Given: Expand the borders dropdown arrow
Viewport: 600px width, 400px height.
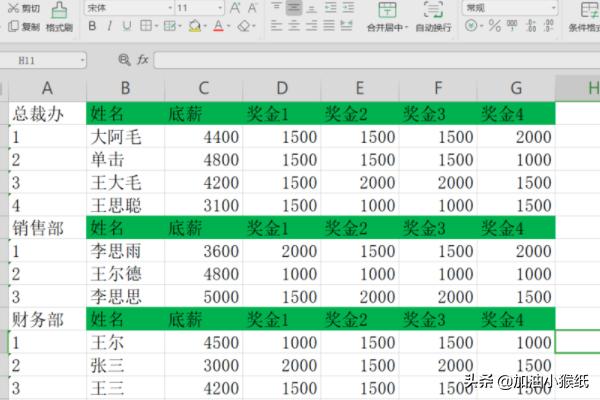Looking at the screenshot, I should (x=157, y=26).
